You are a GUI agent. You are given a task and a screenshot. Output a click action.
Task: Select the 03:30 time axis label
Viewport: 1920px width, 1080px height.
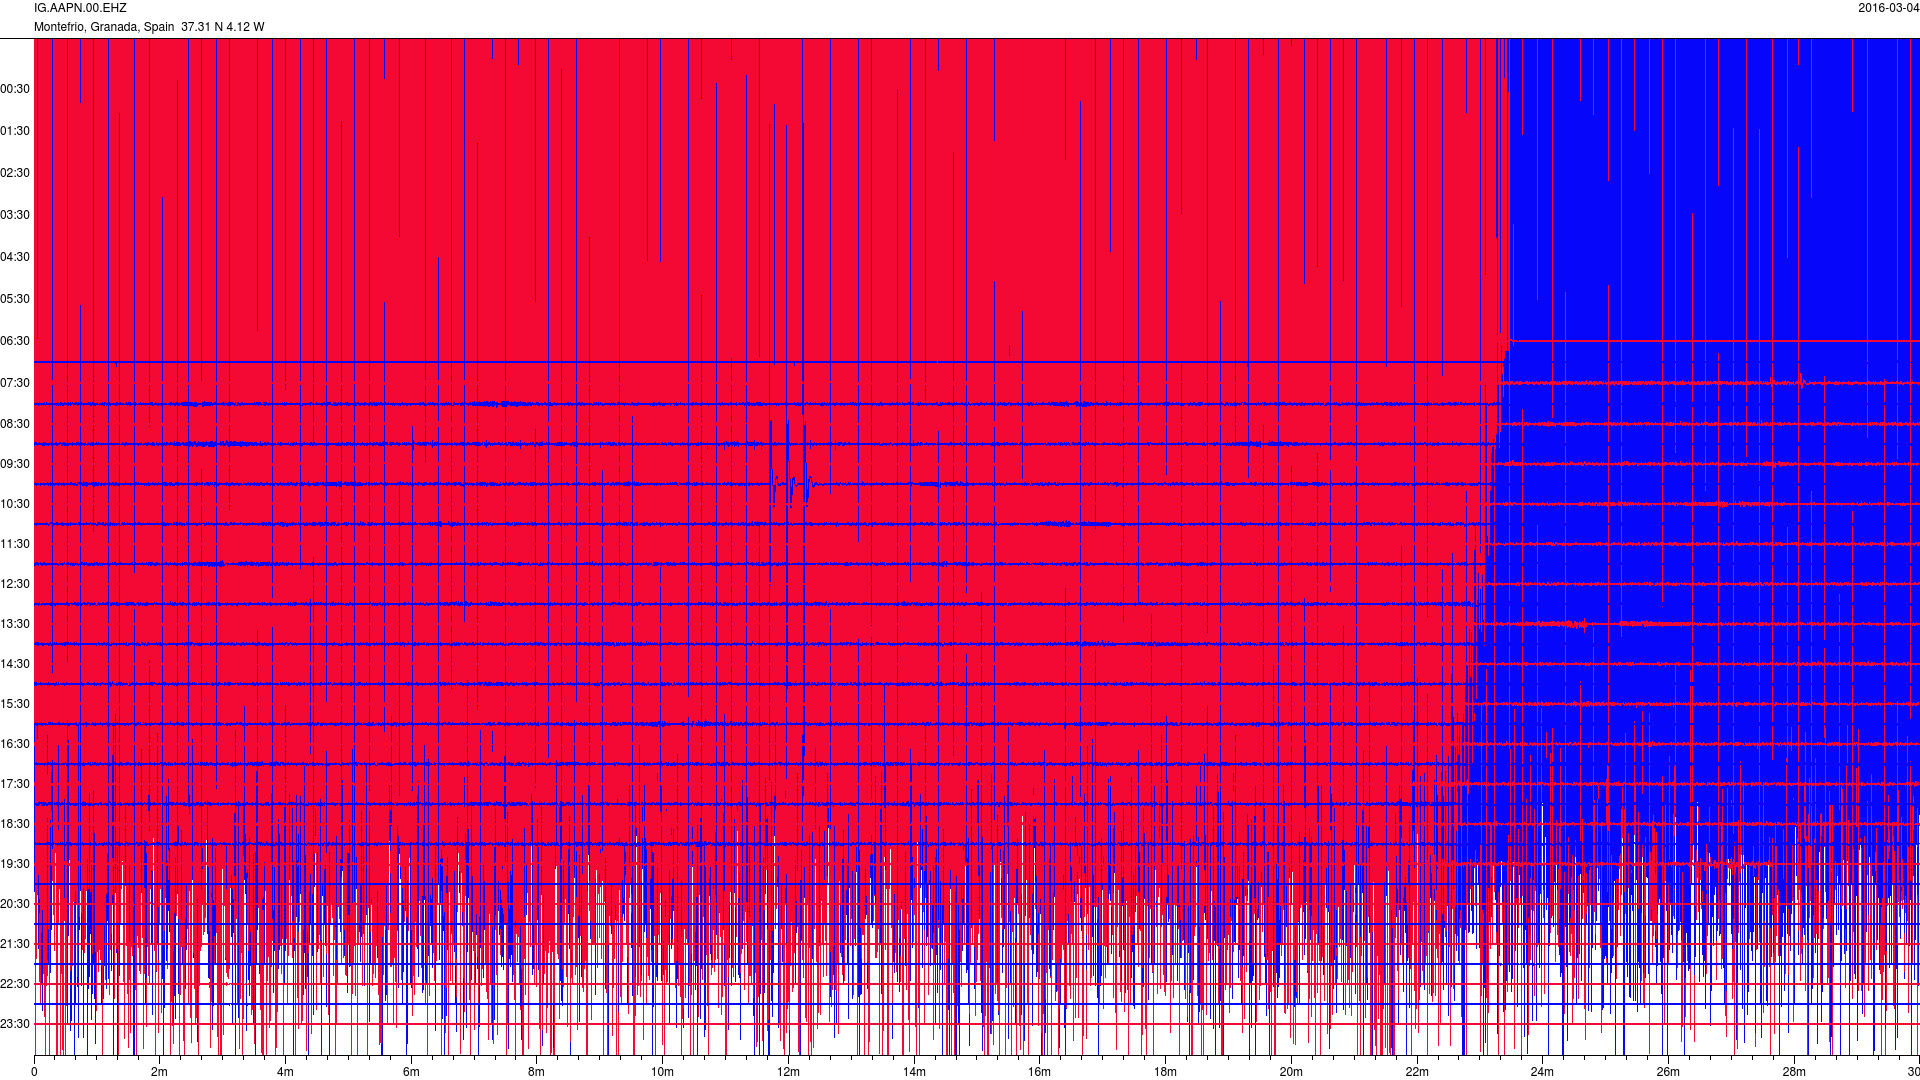(x=15, y=215)
